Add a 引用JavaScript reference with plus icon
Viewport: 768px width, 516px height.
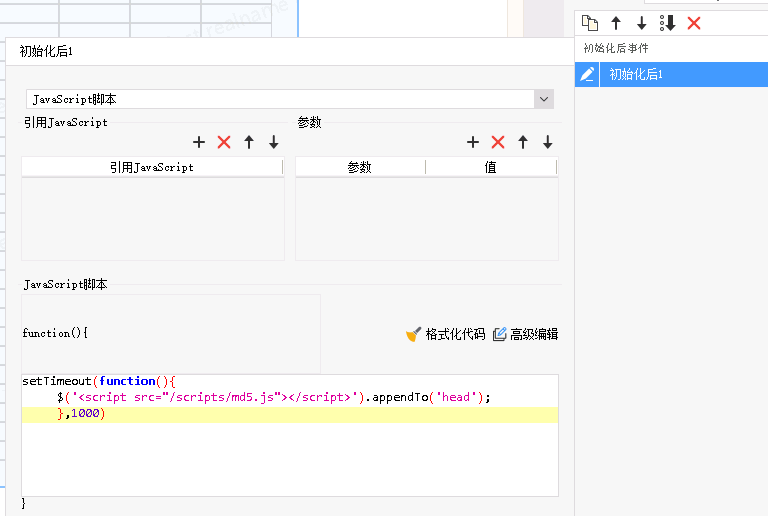[199, 142]
